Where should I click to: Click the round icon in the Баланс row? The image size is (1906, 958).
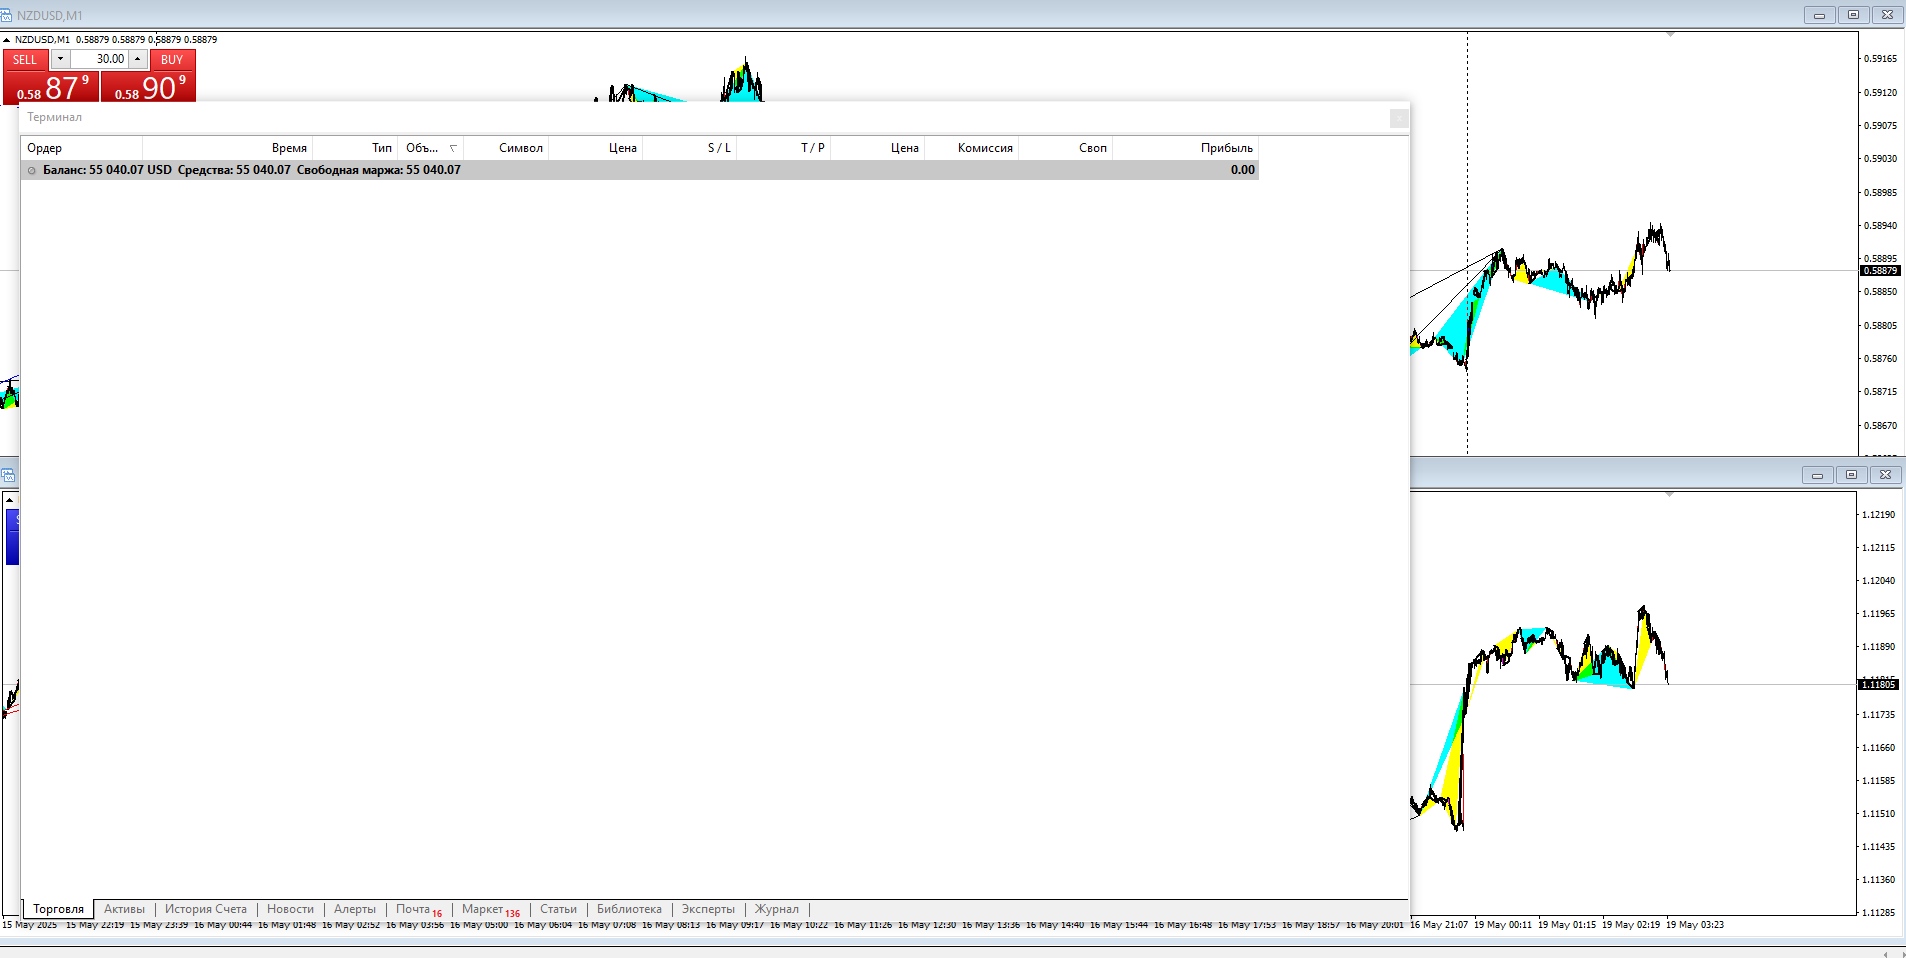(x=32, y=171)
